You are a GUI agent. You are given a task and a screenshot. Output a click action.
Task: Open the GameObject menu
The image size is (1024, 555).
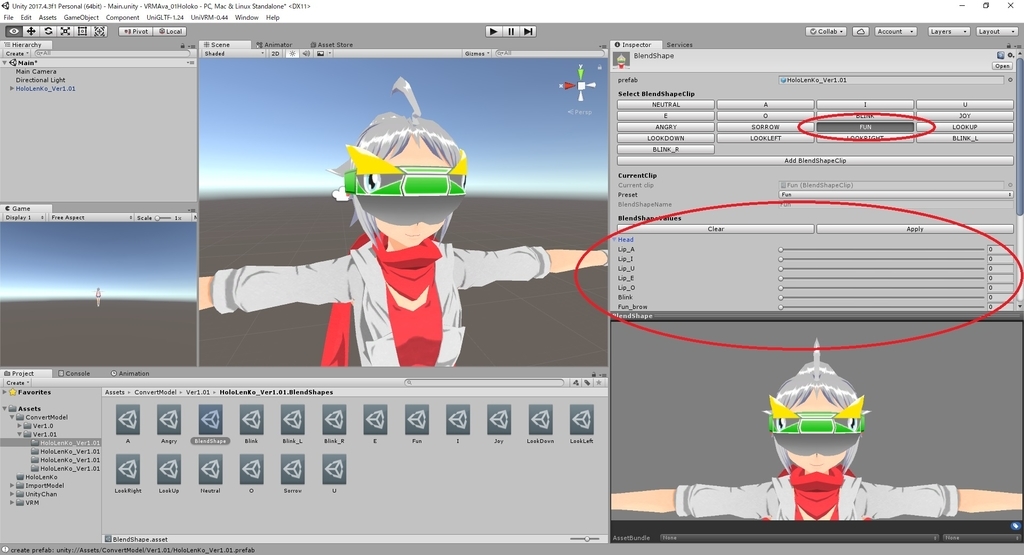tap(81, 18)
